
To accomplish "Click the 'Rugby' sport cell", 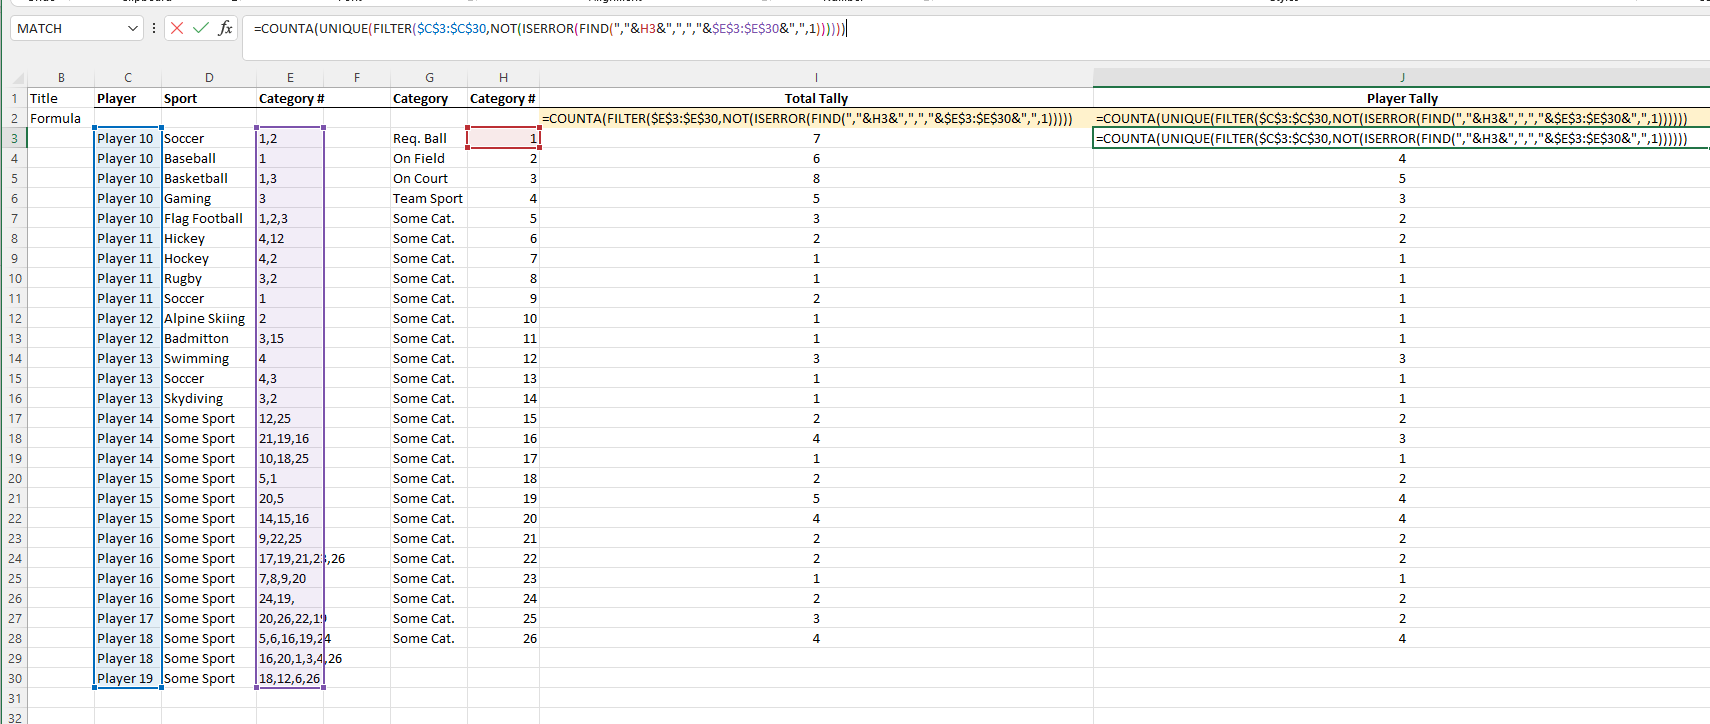I will tap(209, 278).
